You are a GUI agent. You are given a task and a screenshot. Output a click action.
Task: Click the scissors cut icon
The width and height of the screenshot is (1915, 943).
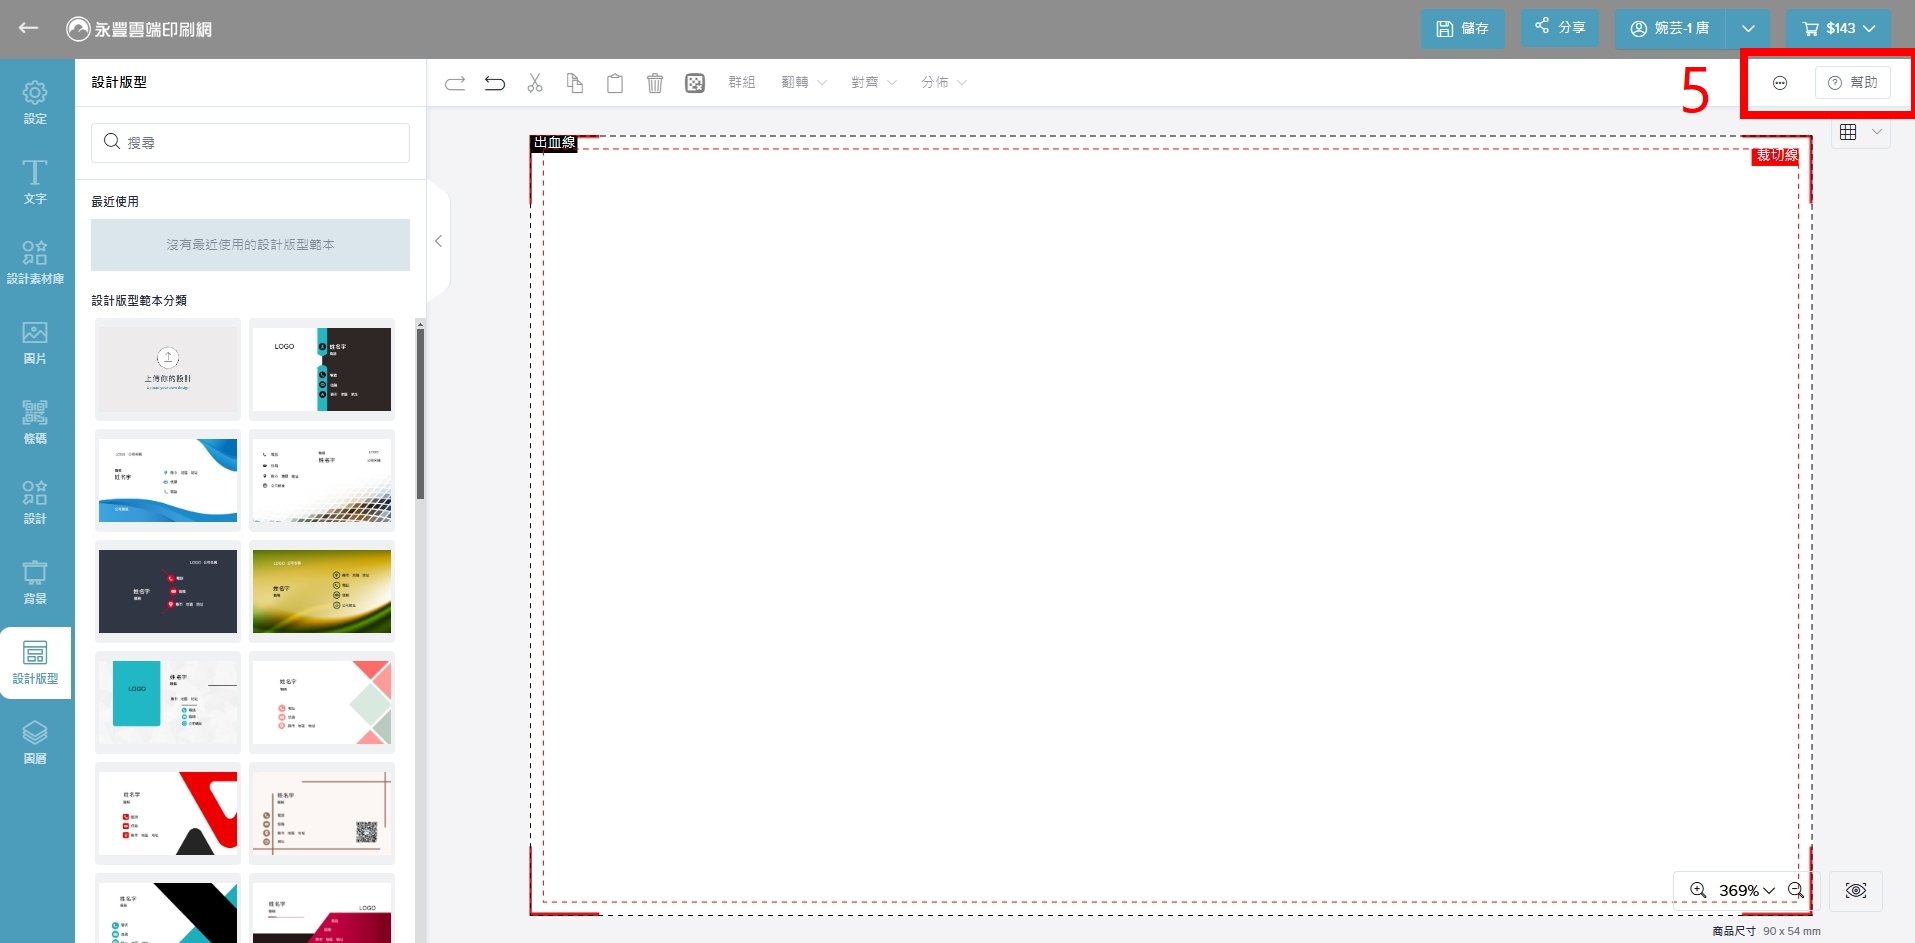(535, 83)
